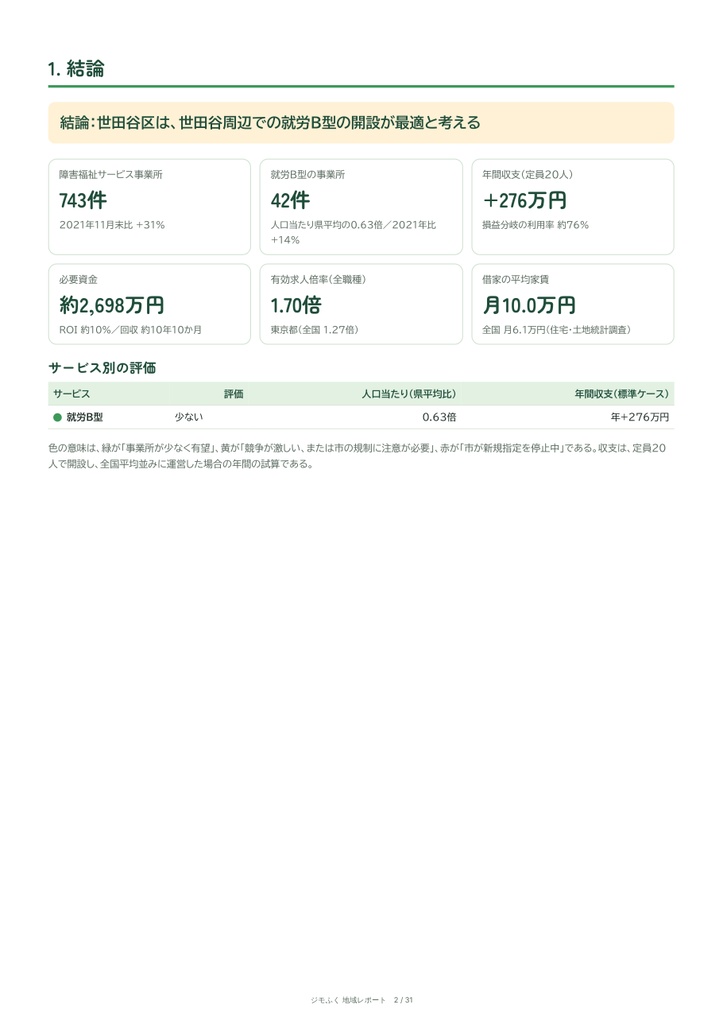Click the text '人口当たり県平均の0.63倍'

coord(327,225)
